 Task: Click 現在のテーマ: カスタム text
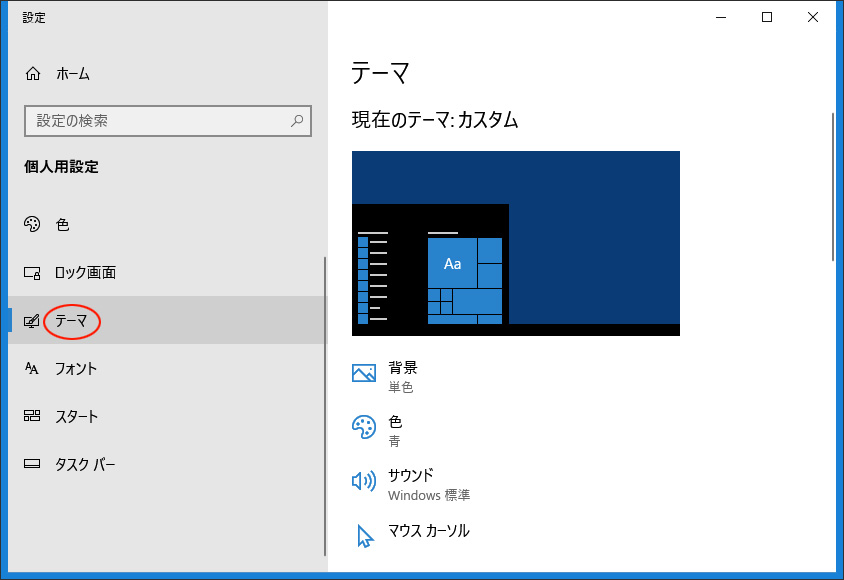click(x=435, y=119)
